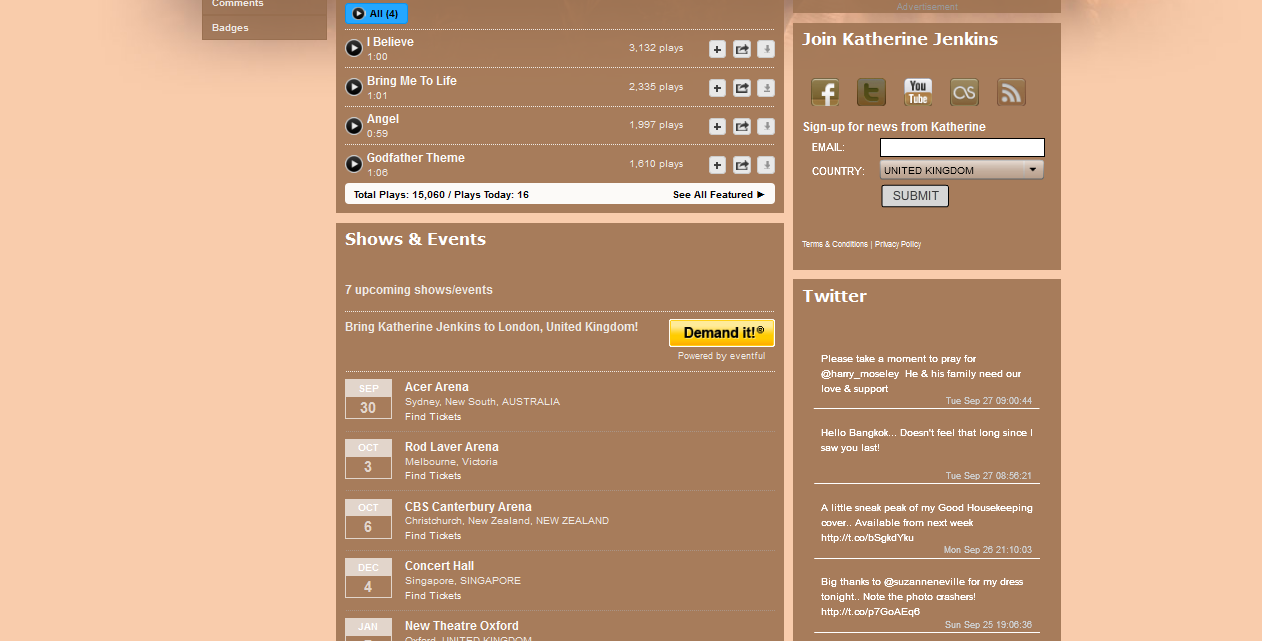The image size is (1262, 641).
Task: Click the SEP 30 date badge
Action: (x=368, y=399)
